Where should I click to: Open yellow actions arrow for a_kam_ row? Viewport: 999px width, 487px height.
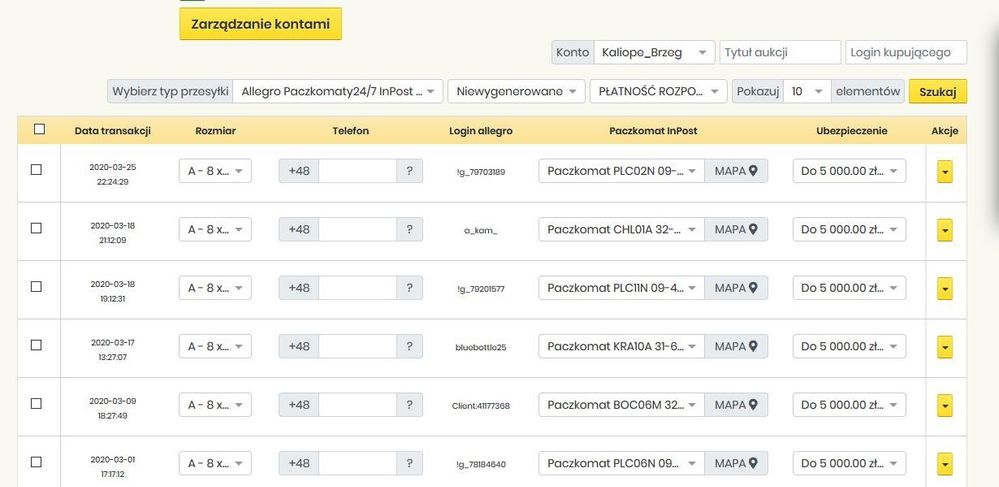[x=945, y=230]
